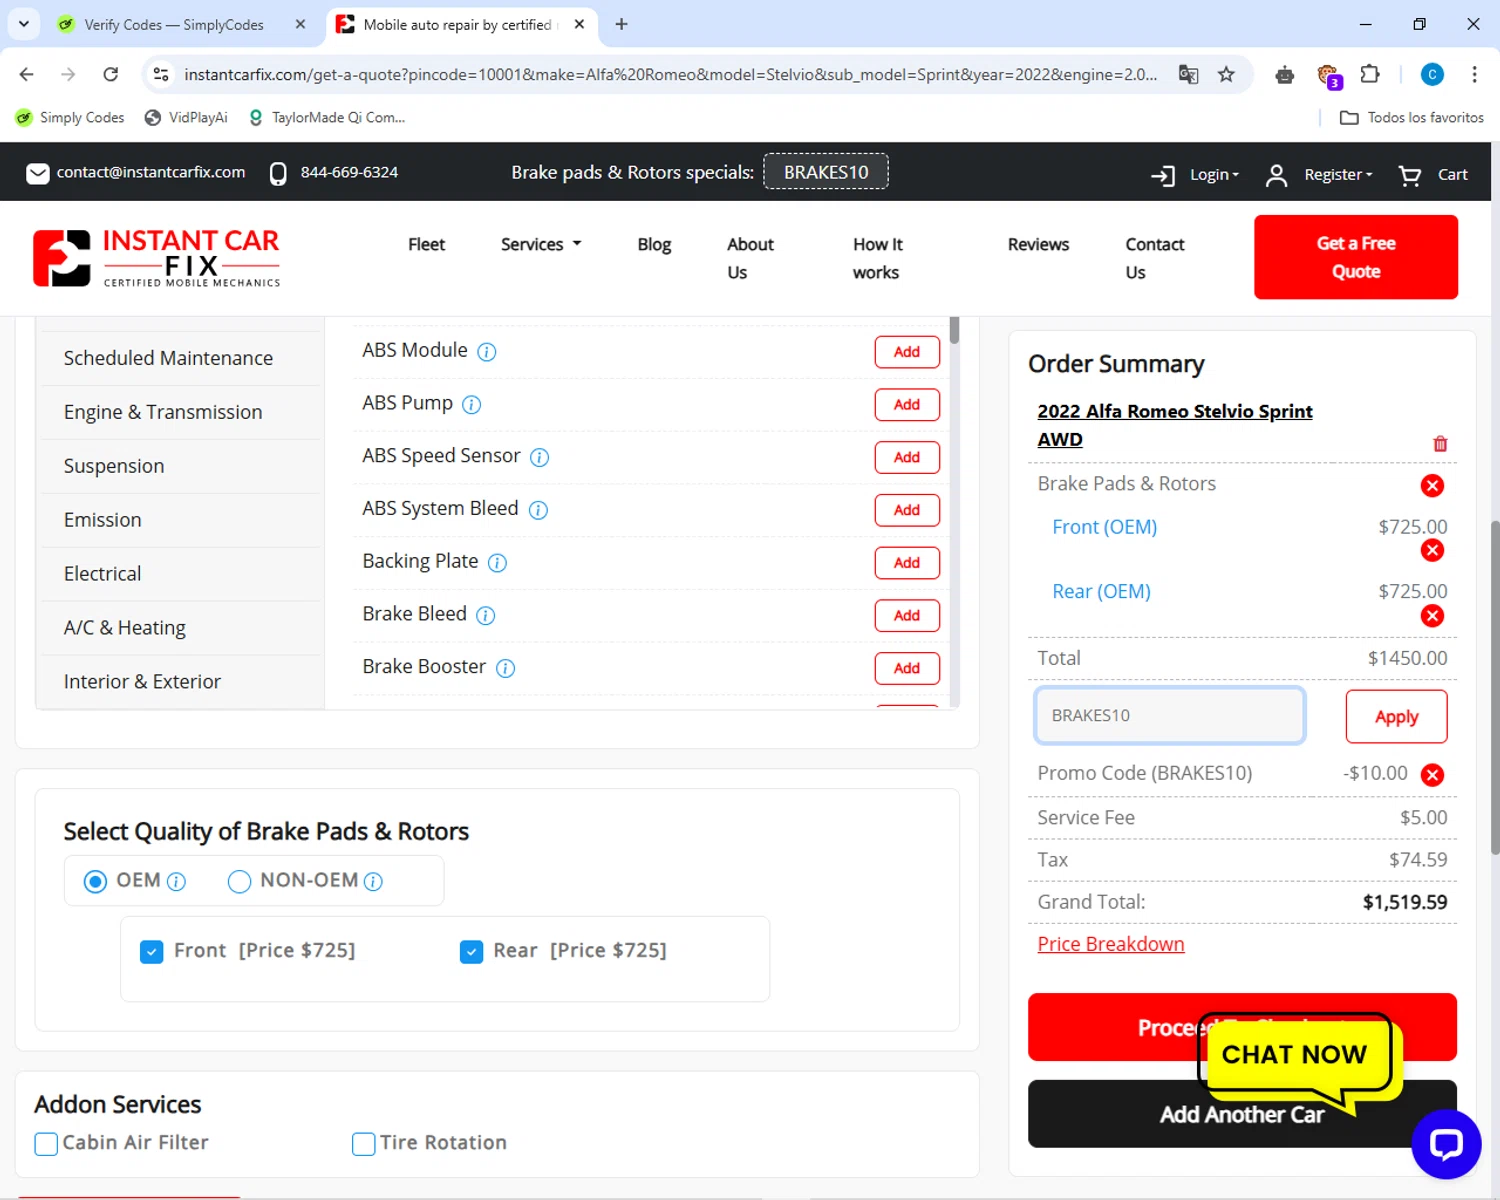Open the chat bubble widget
The image size is (1500, 1200).
(1446, 1144)
